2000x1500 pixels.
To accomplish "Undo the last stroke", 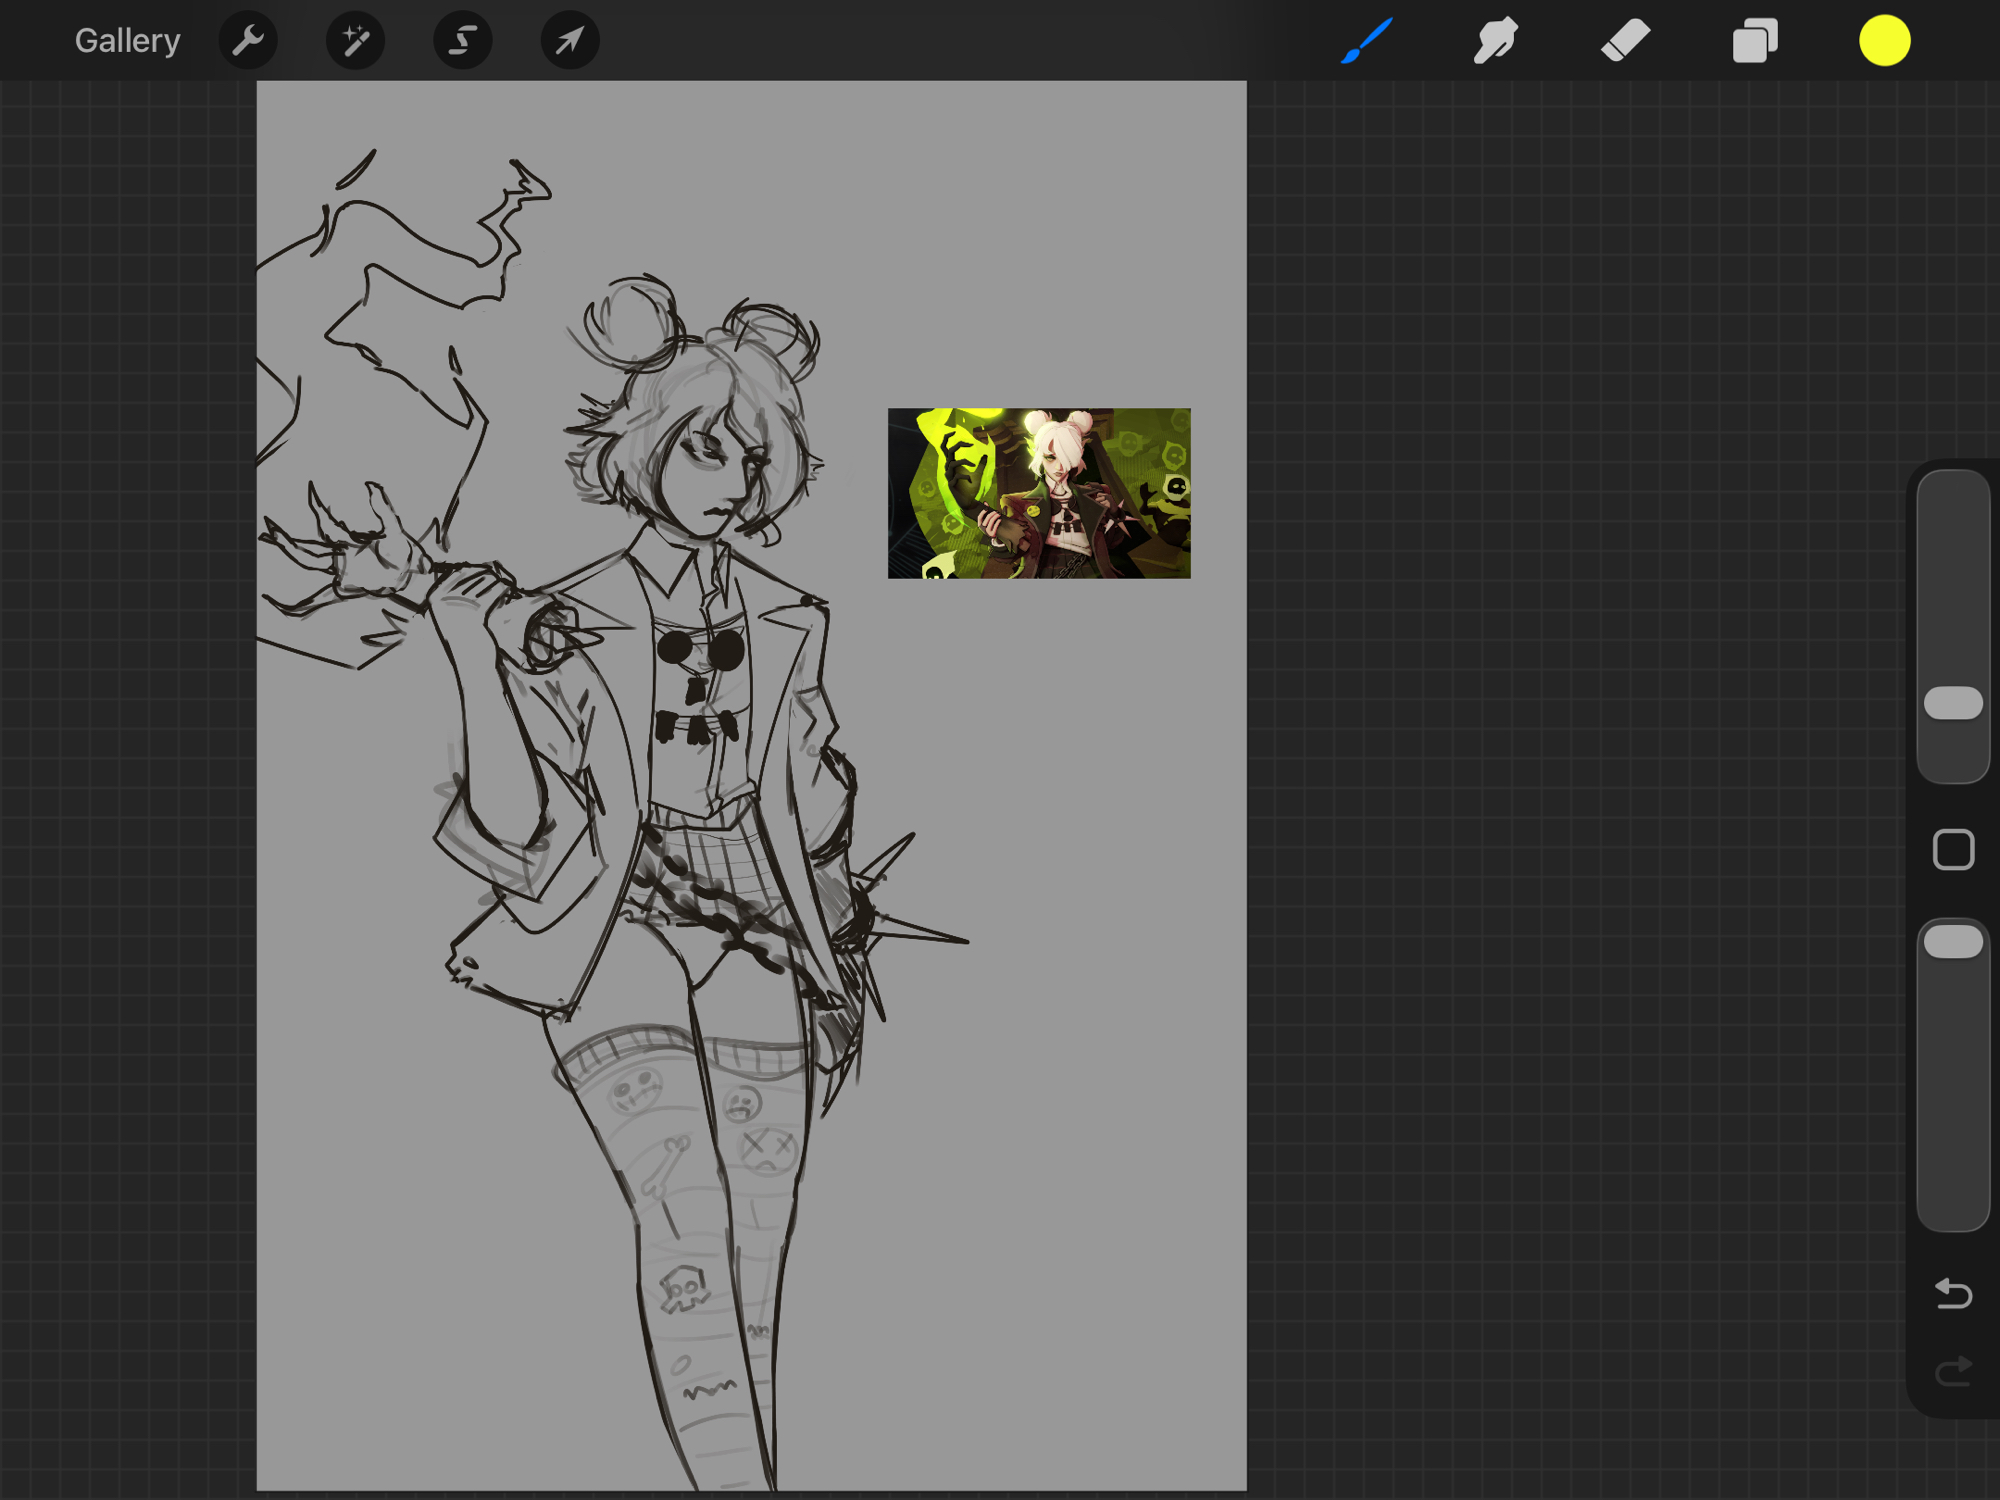I will [1953, 1293].
